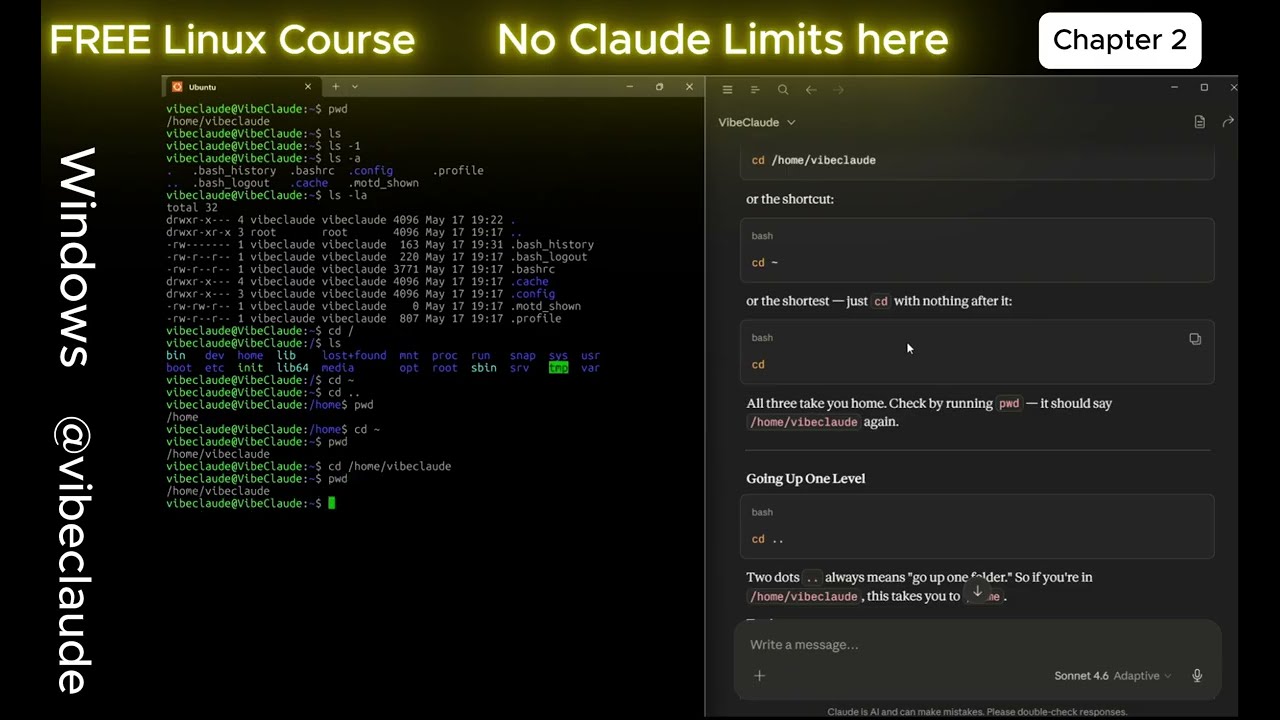Click 'media' in the terminal ls output
The width and height of the screenshot is (1280, 720).
[338, 368]
